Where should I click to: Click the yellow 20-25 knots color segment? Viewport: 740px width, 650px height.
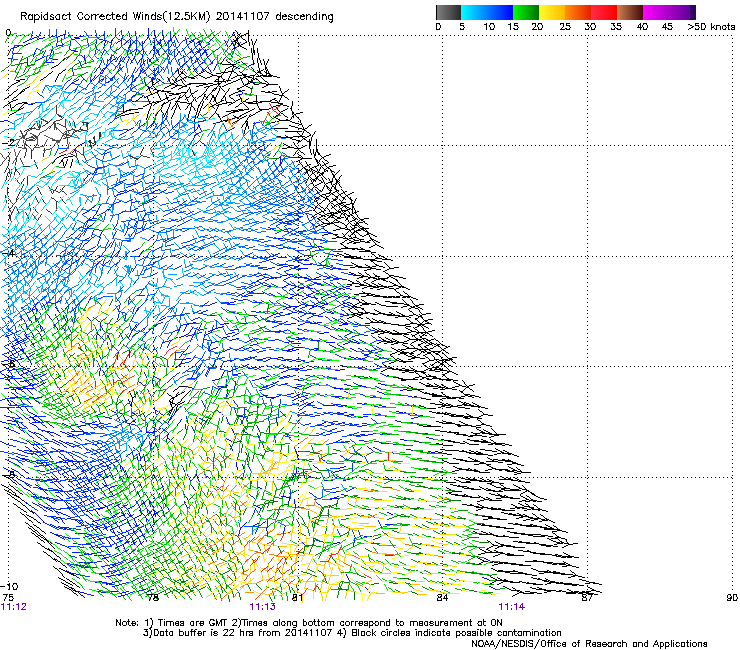pyautogui.click(x=552, y=12)
